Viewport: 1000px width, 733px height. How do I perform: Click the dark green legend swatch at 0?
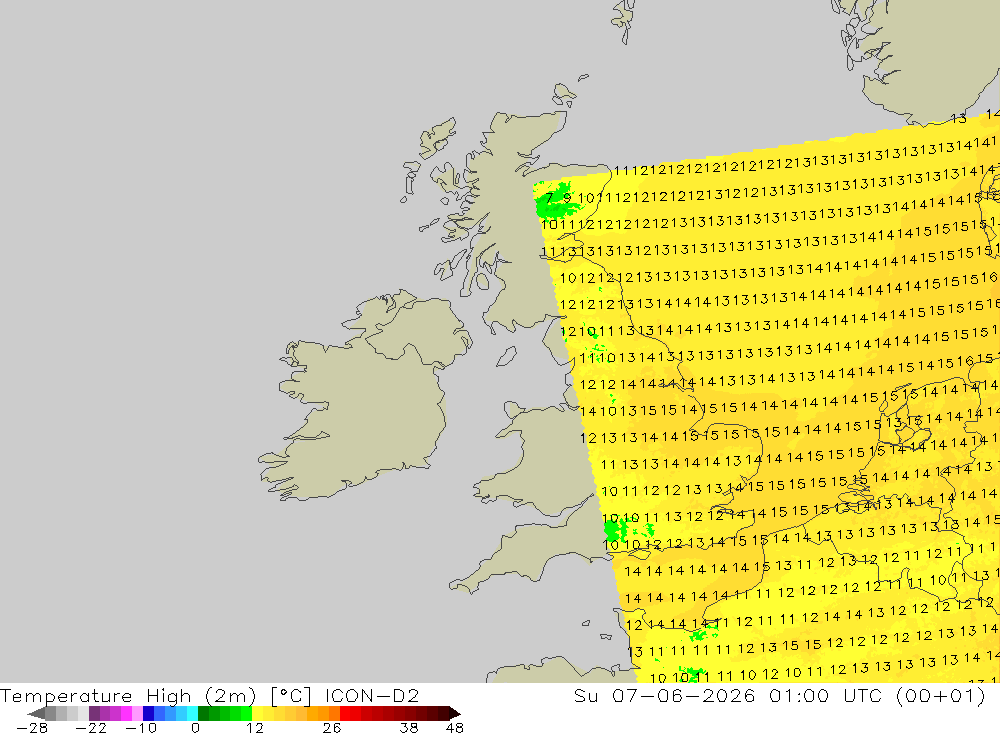pos(203,713)
